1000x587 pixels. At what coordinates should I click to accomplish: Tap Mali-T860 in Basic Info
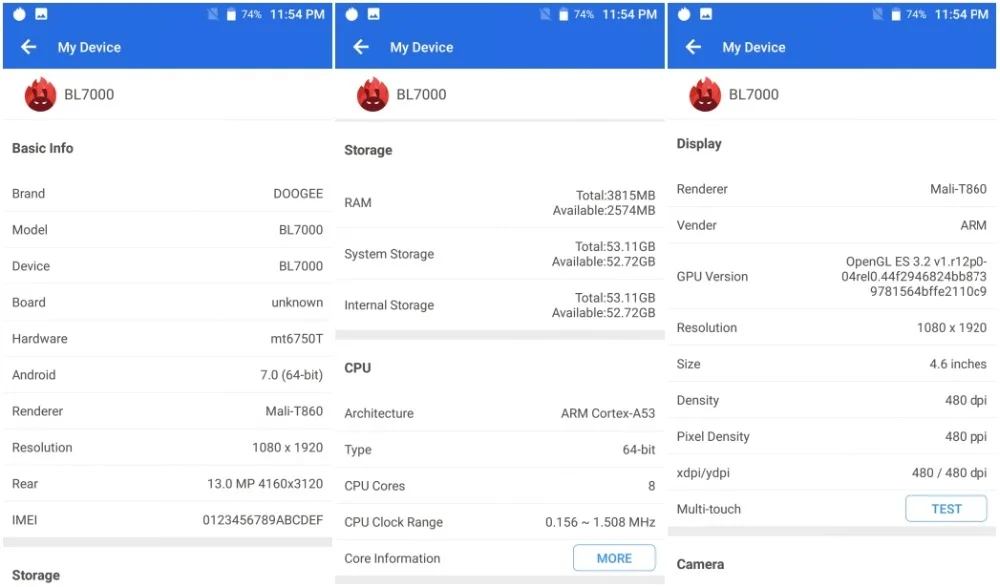point(294,411)
